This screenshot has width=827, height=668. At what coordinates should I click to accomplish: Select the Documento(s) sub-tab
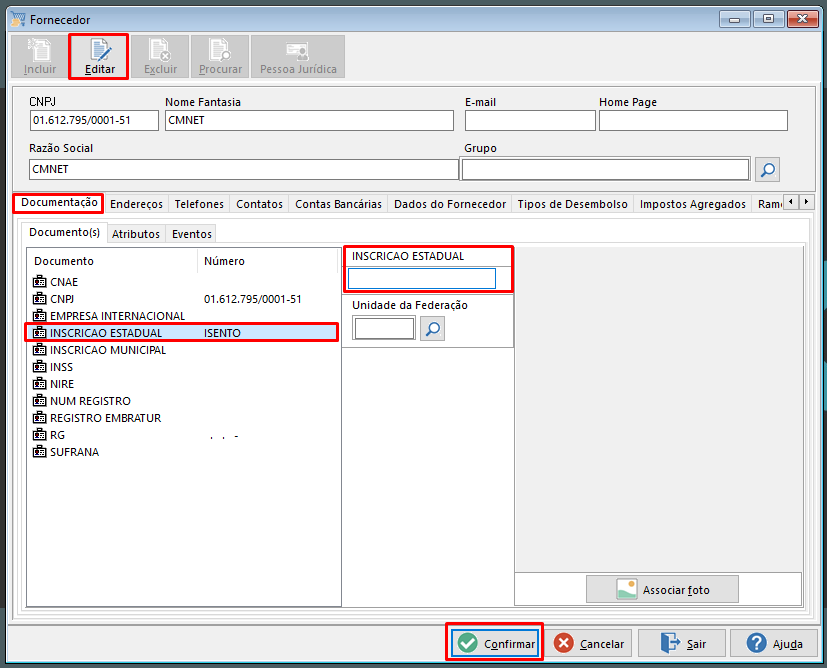coord(64,233)
